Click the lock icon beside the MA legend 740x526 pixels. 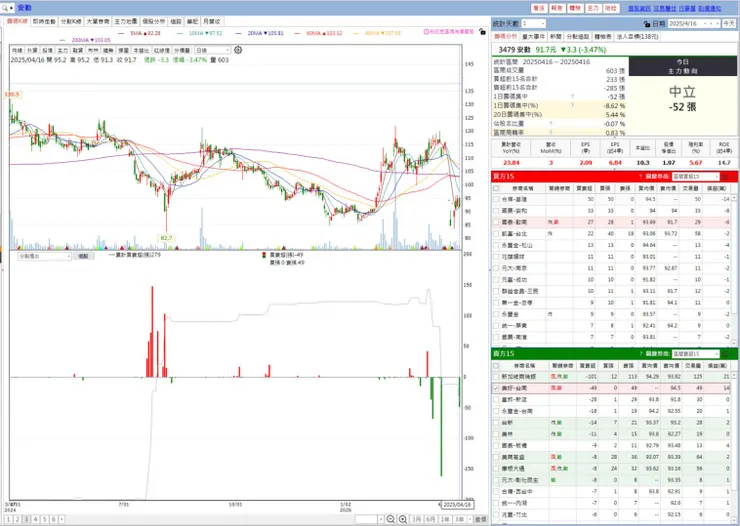coord(482,32)
